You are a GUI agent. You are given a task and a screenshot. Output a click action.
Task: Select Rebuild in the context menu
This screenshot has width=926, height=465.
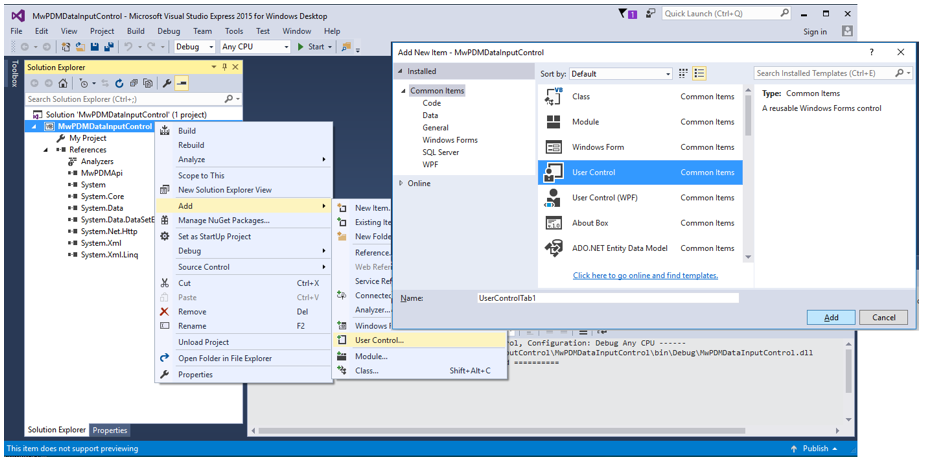(243, 145)
